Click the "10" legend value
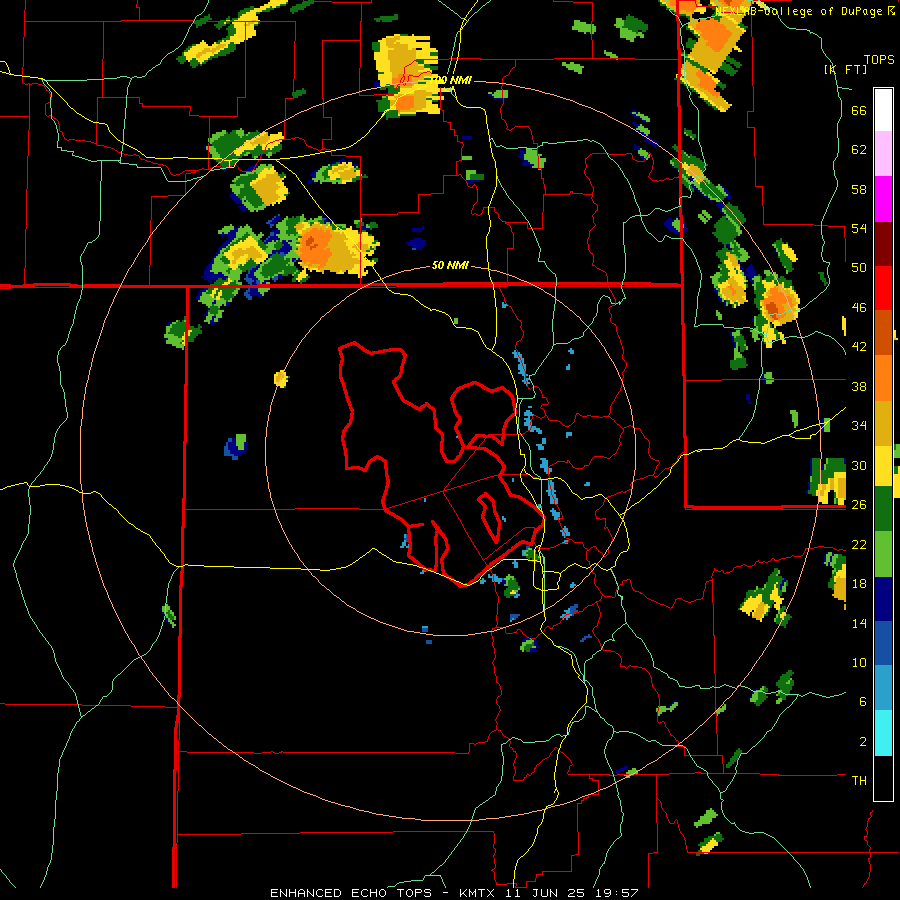Viewport: 900px width, 900px height. click(x=859, y=662)
